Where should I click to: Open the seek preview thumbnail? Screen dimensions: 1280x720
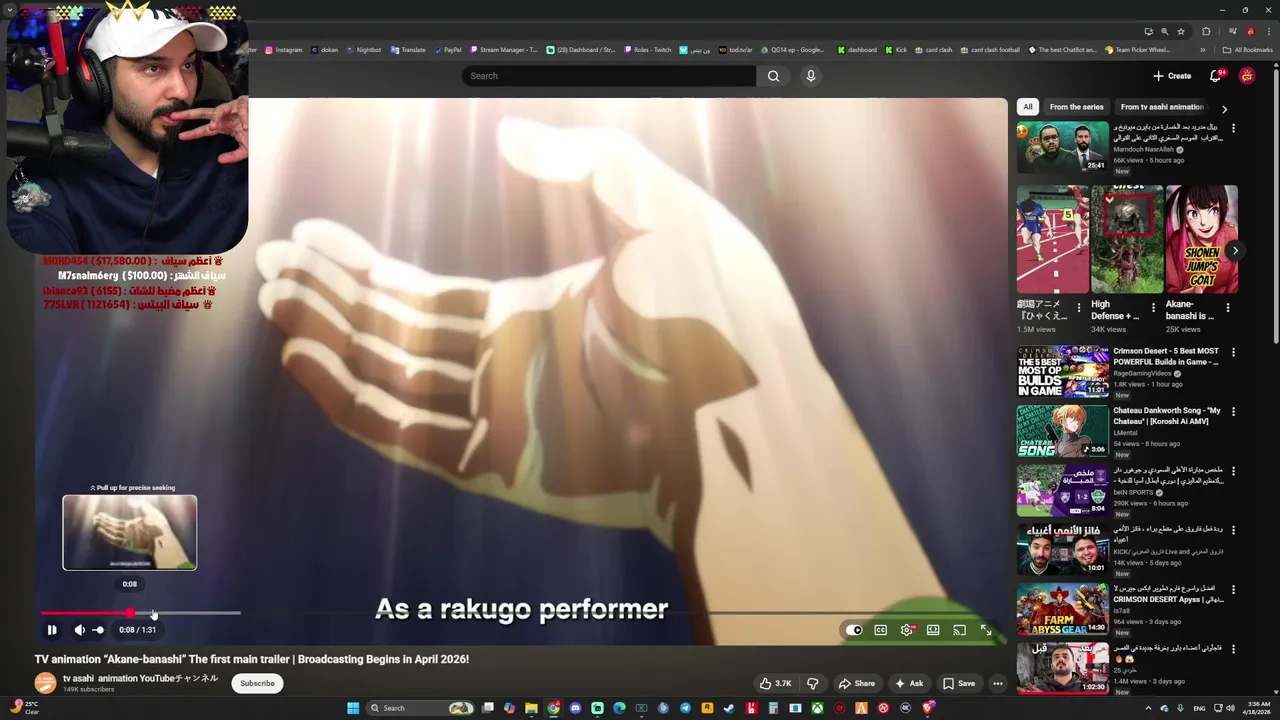click(130, 533)
